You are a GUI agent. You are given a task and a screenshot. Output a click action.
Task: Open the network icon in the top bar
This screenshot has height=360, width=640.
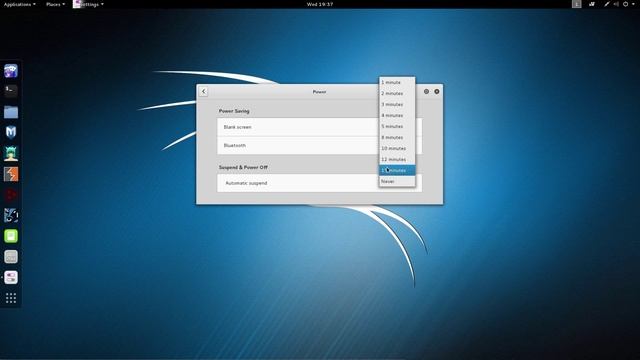(591, 4)
